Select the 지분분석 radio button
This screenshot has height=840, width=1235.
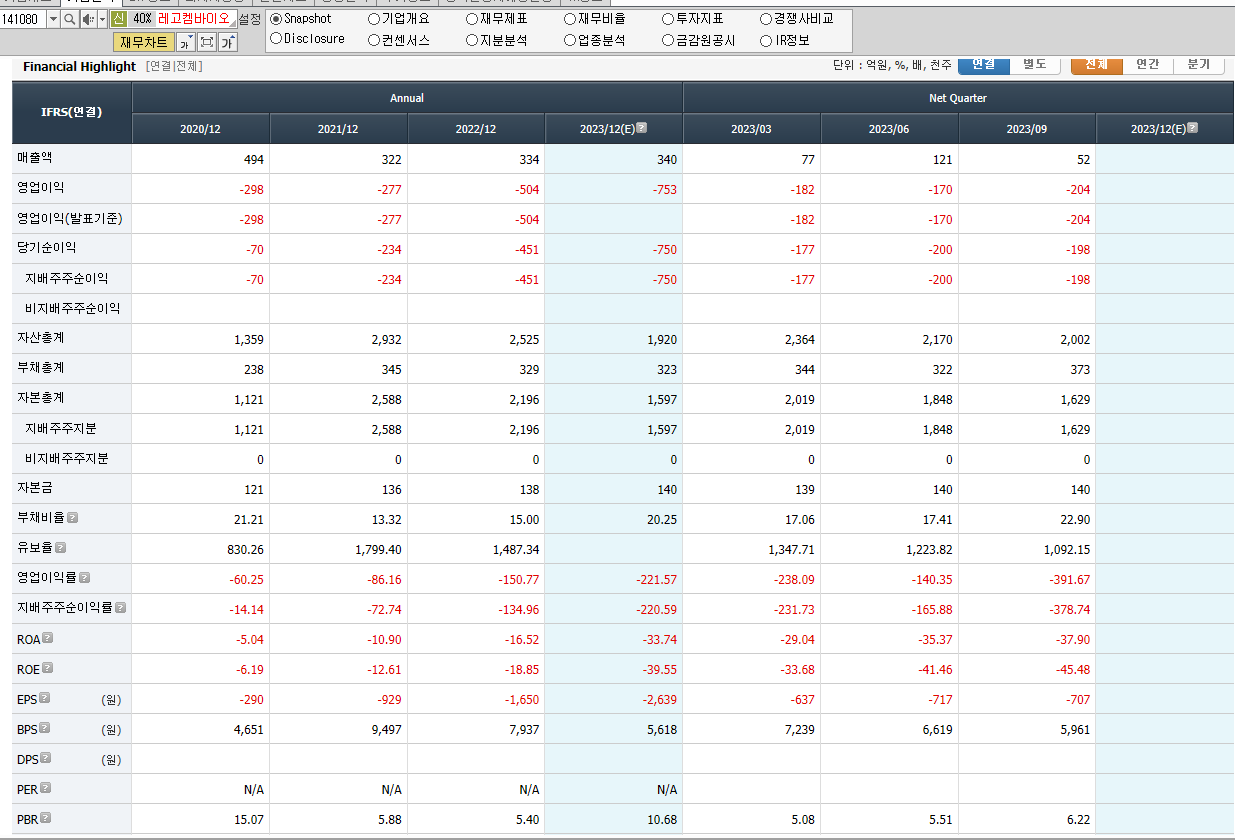pyautogui.click(x=472, y=40)
